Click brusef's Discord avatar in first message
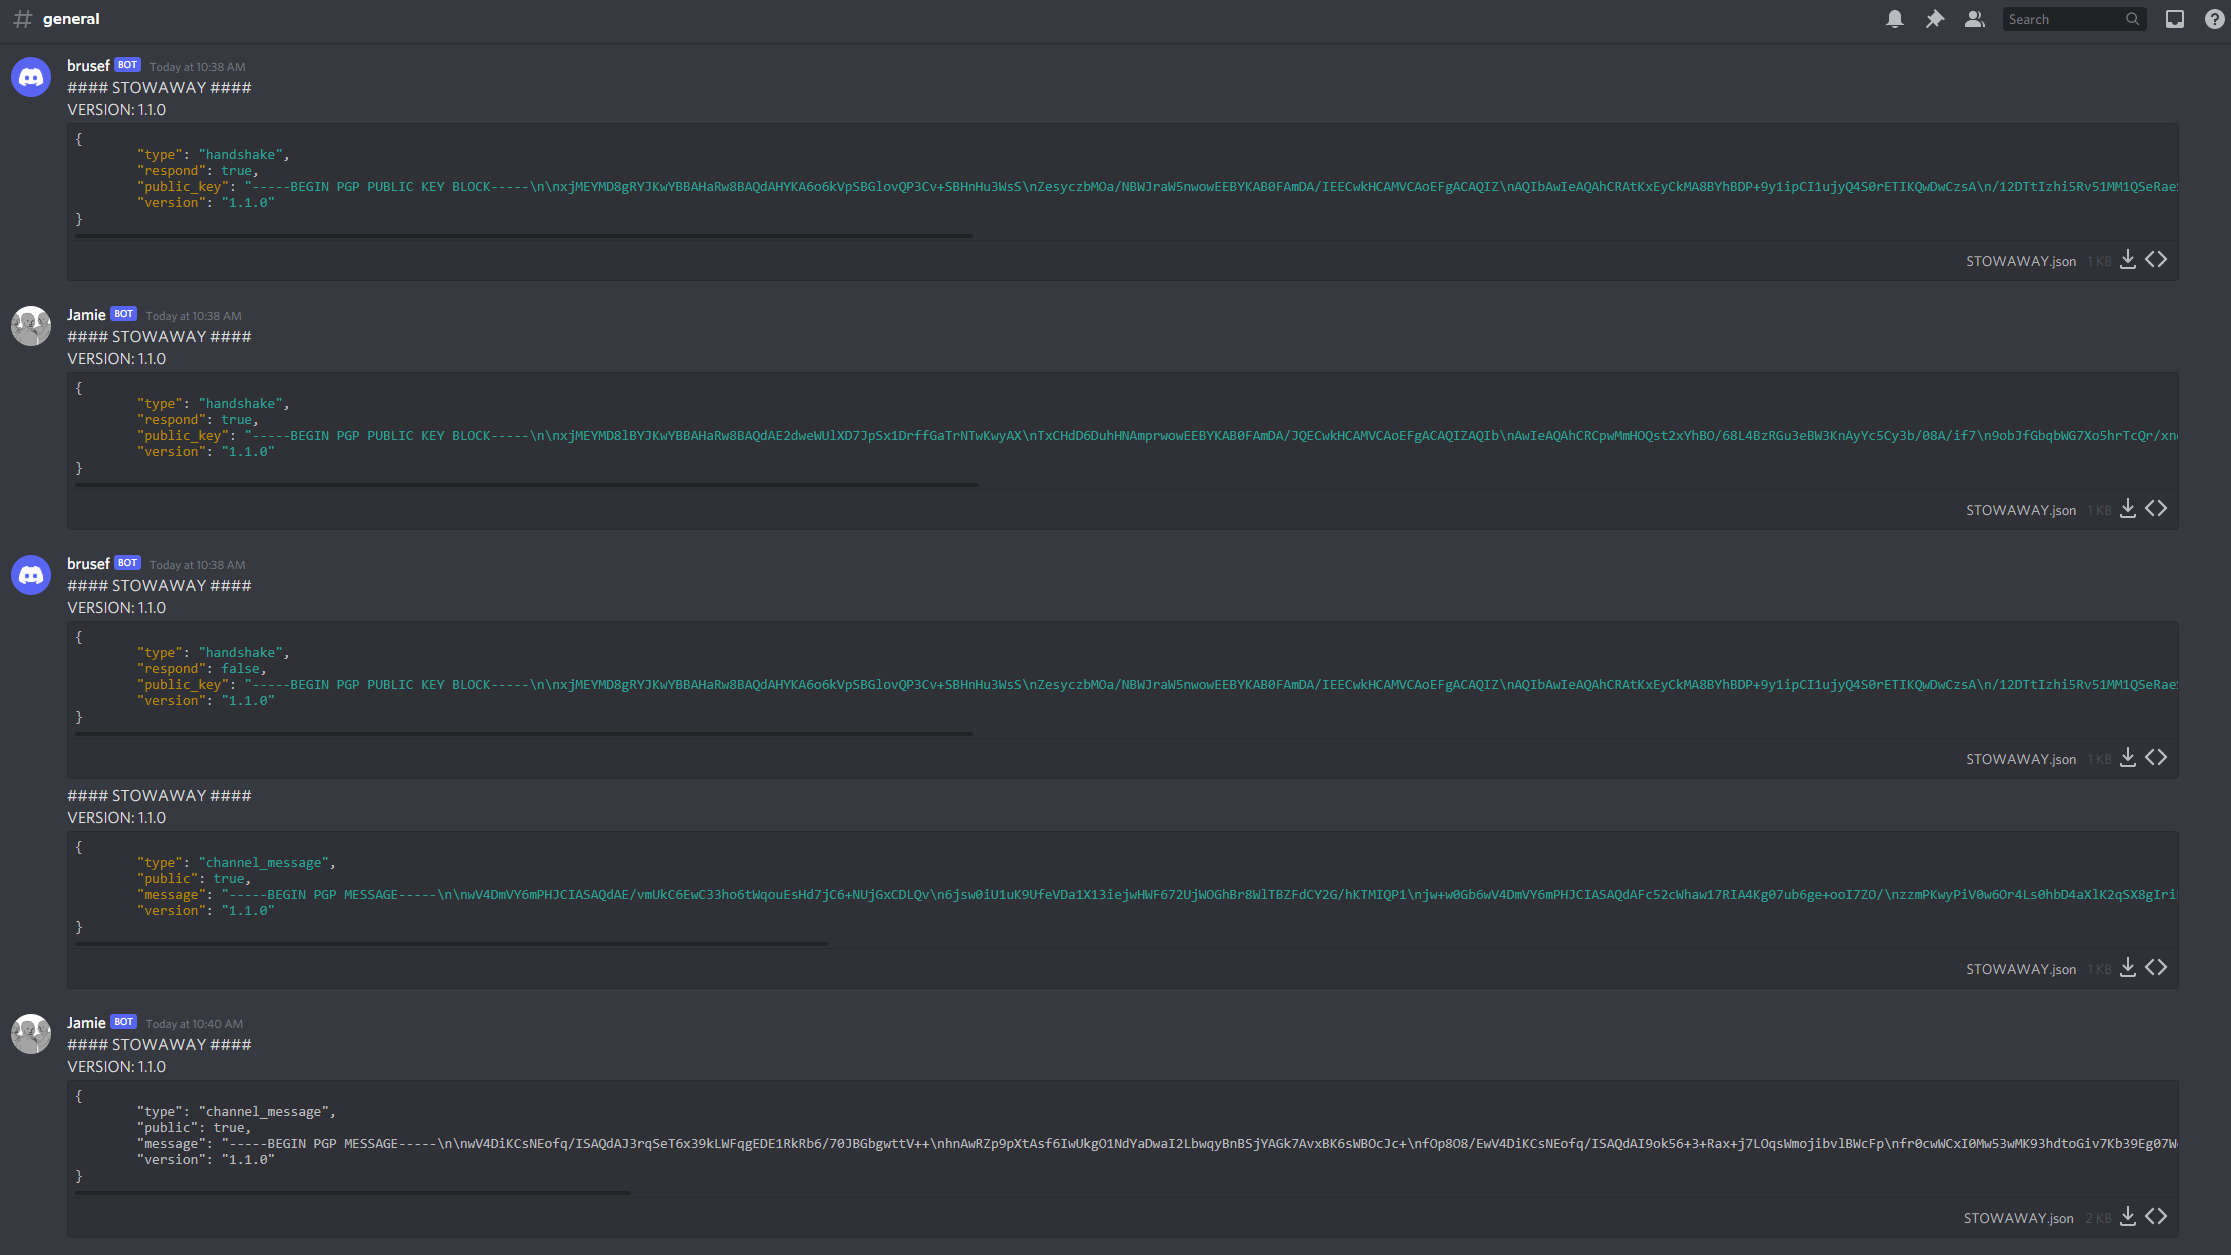 (31, 77)
